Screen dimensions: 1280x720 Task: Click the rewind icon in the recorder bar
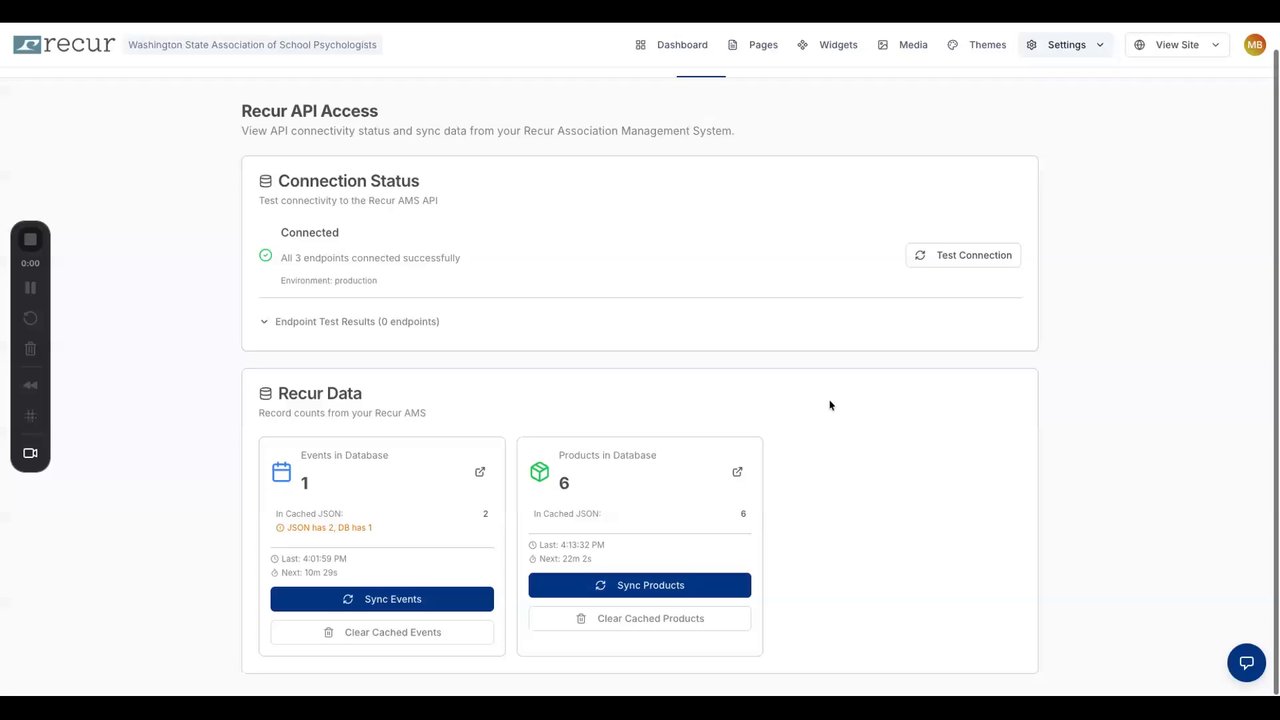click(30, 385)
